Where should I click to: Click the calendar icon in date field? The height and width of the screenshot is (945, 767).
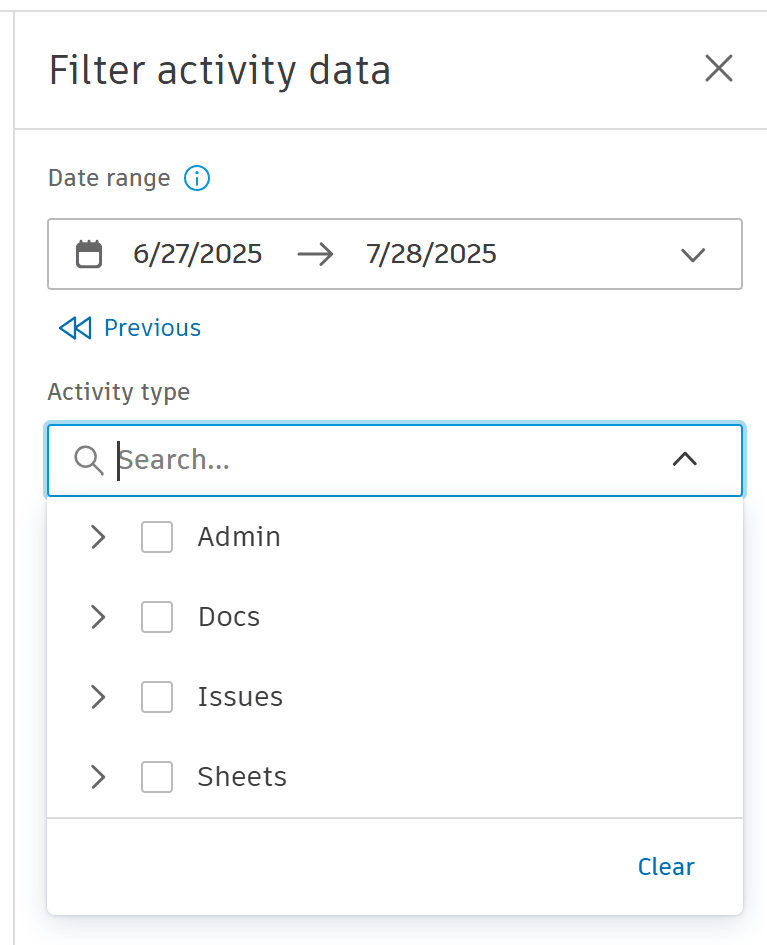tap(89, 254)
